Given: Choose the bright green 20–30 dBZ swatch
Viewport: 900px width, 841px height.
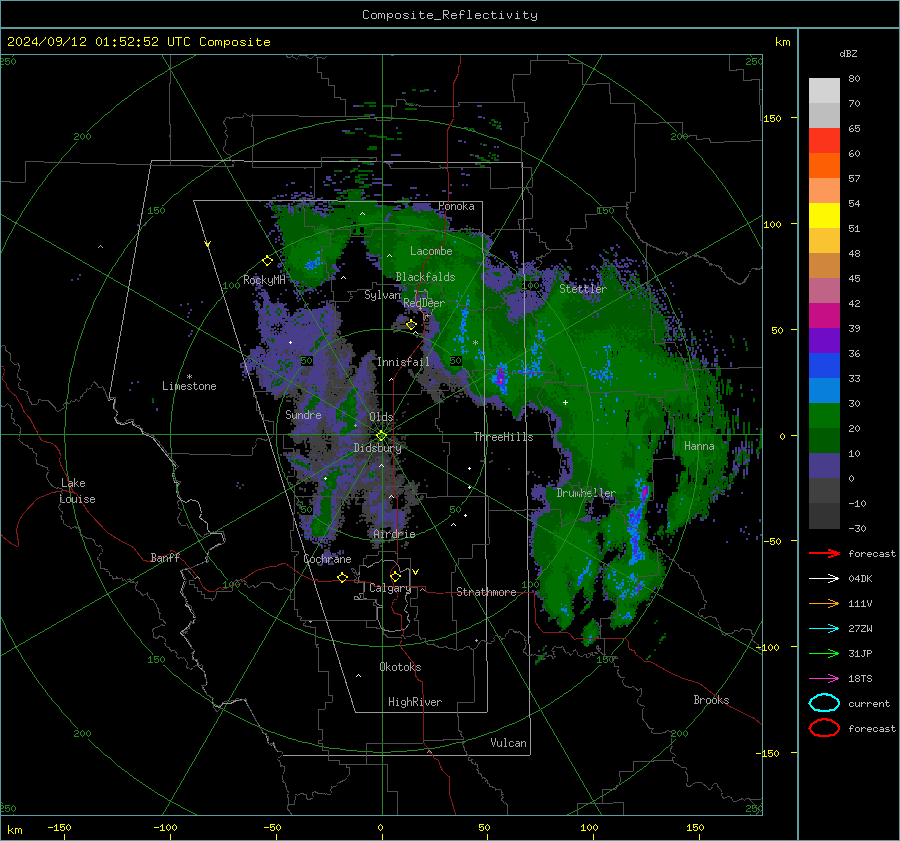Looking at the screenshot, I should [x=824, y=415].
